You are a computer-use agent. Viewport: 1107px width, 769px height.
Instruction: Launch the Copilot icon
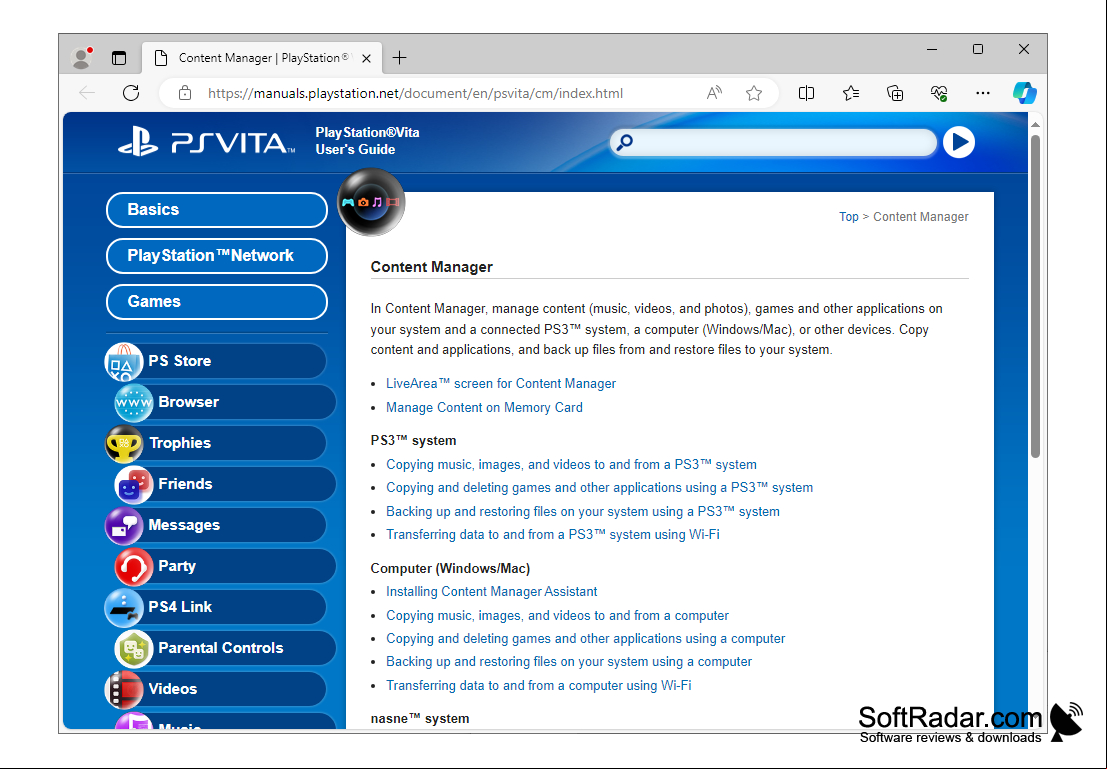tap(1024, 93)
